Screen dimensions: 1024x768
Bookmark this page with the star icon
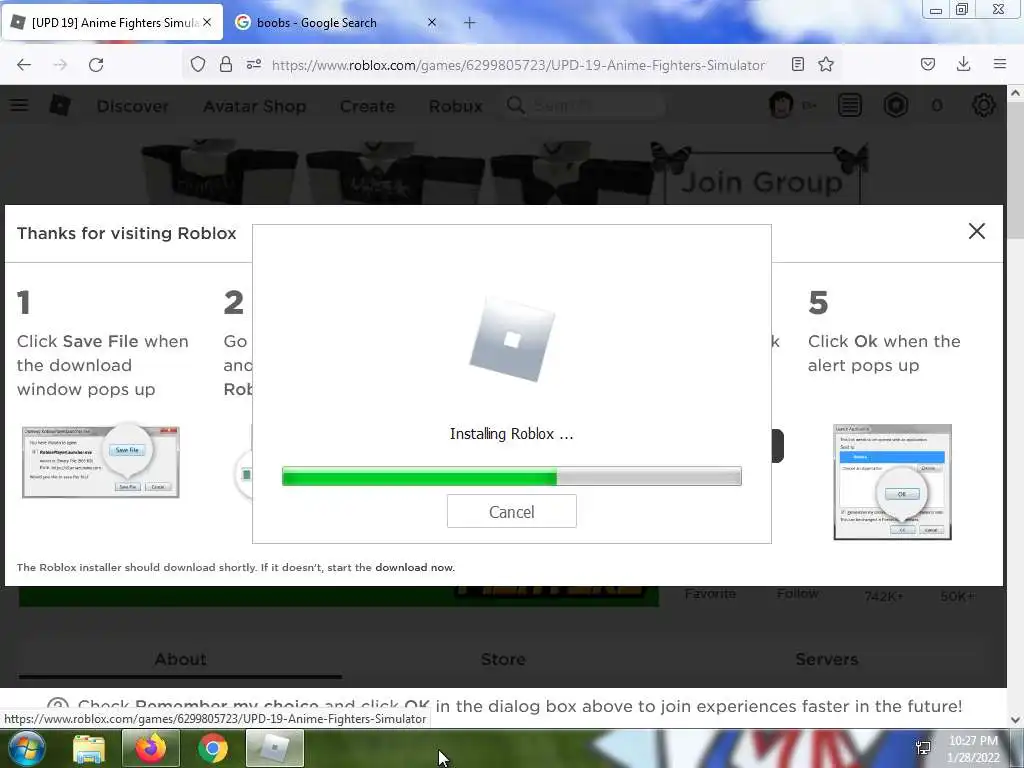coord(826,64)
